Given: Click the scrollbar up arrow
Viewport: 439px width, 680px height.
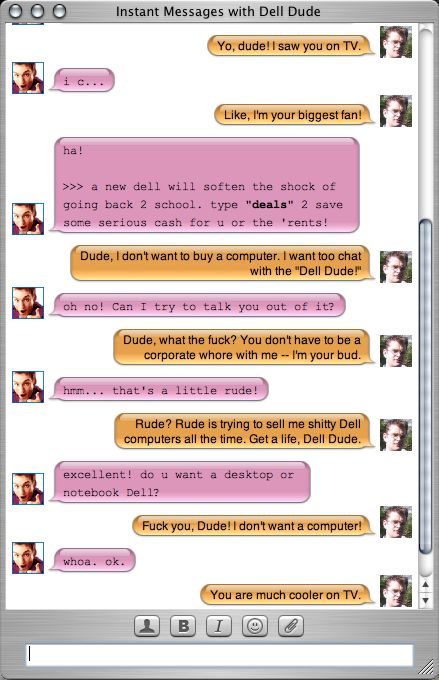Looking at the screenshot, I should click(x=426, y=585).
